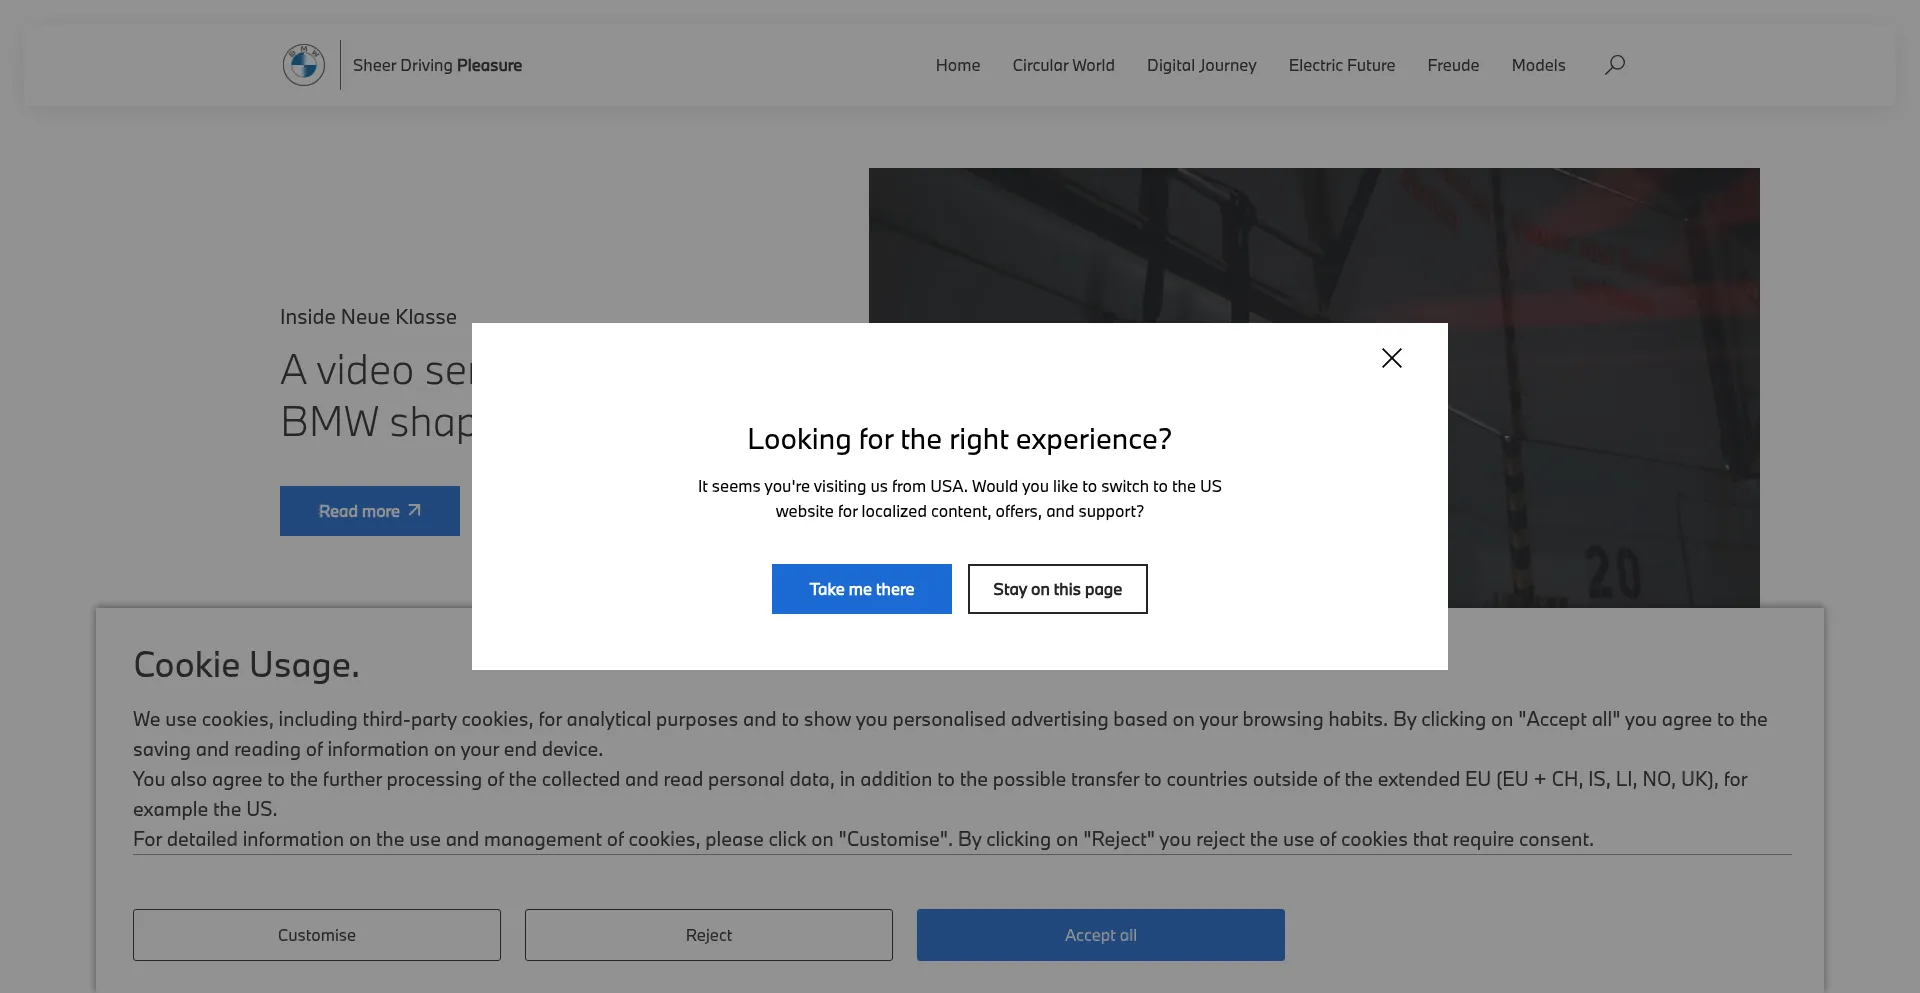Open the Electric Future menu item
1920x993 pixels.
(1341, 65)
